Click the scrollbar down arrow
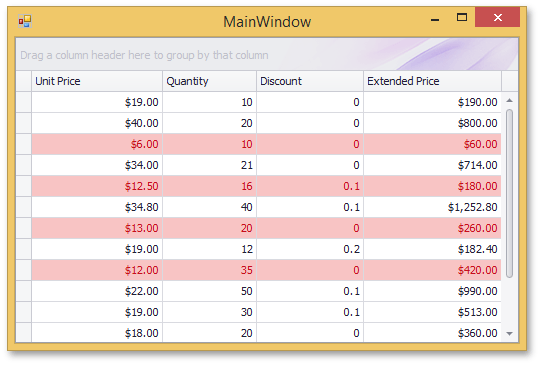This screenshot has width=540, height=365. tap(510, 333)
